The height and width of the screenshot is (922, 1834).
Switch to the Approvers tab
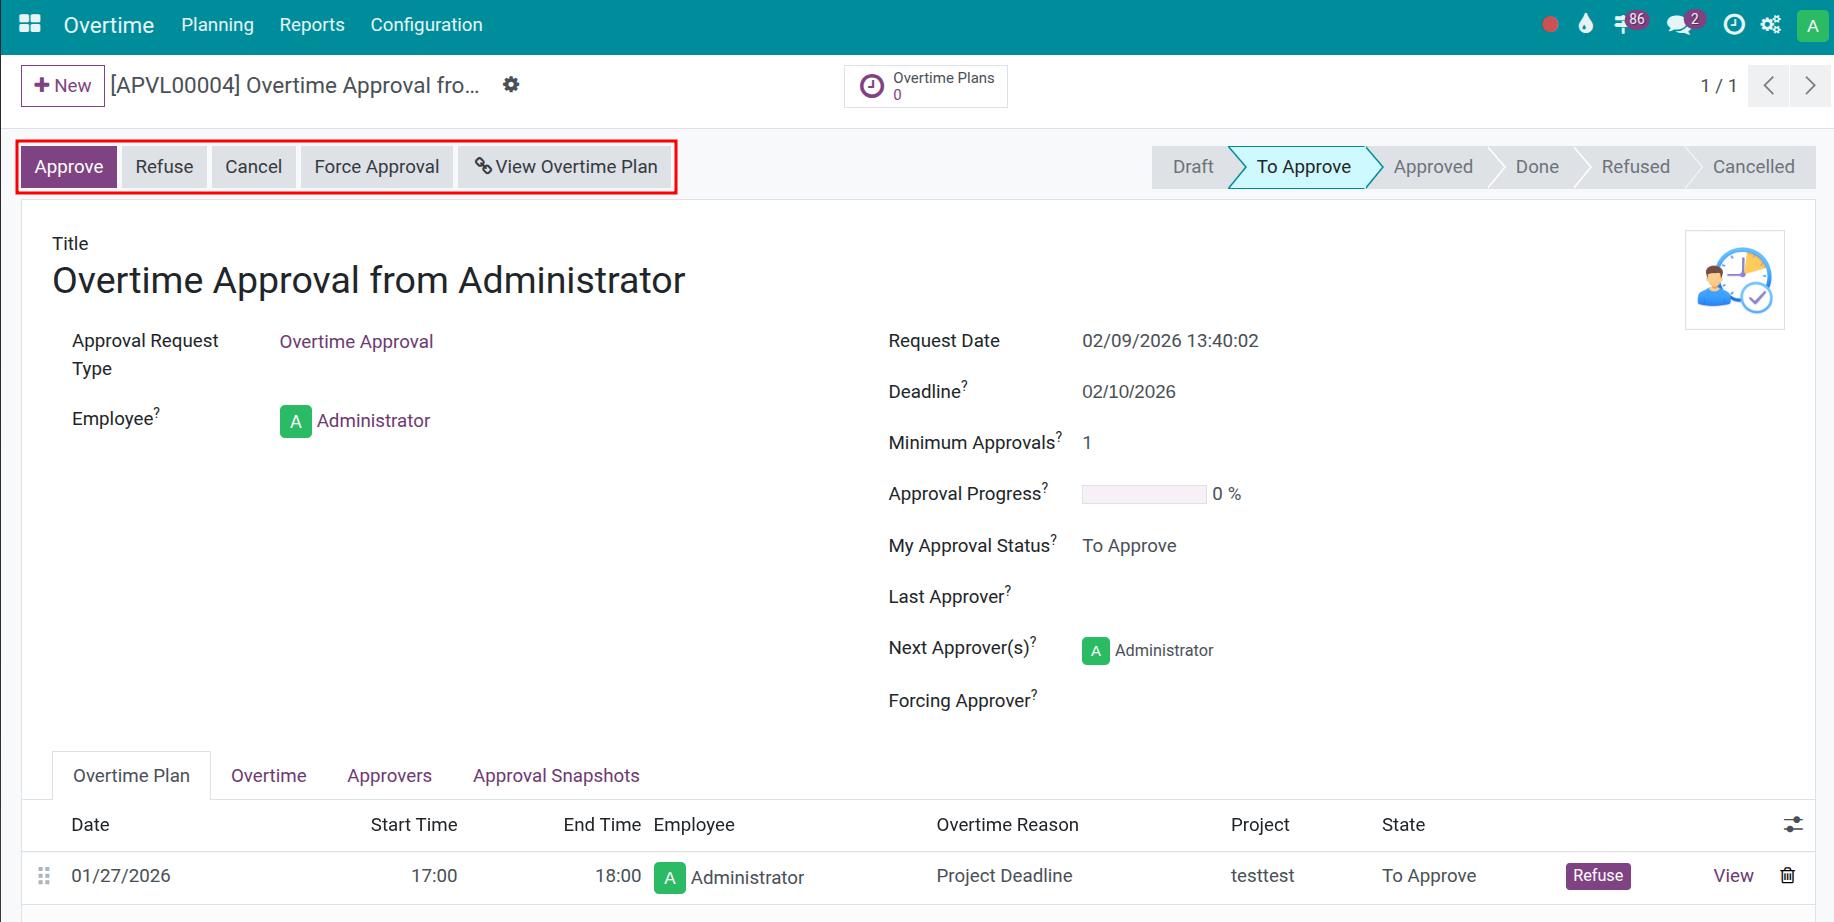(389, 776)
